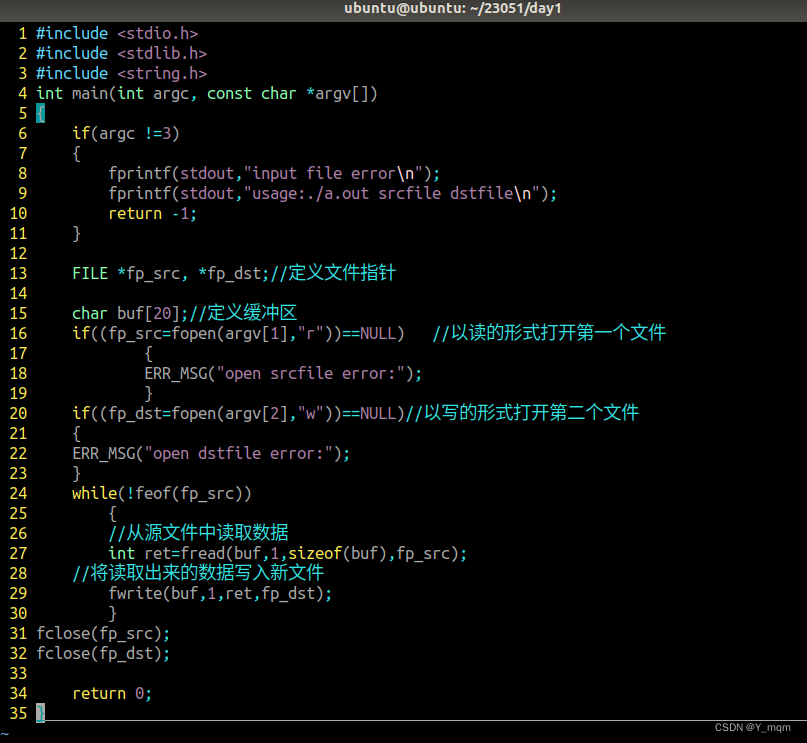Click the 'fclose(fp_dst);' line
807x743 pixels.
click(x=103, y=654)
